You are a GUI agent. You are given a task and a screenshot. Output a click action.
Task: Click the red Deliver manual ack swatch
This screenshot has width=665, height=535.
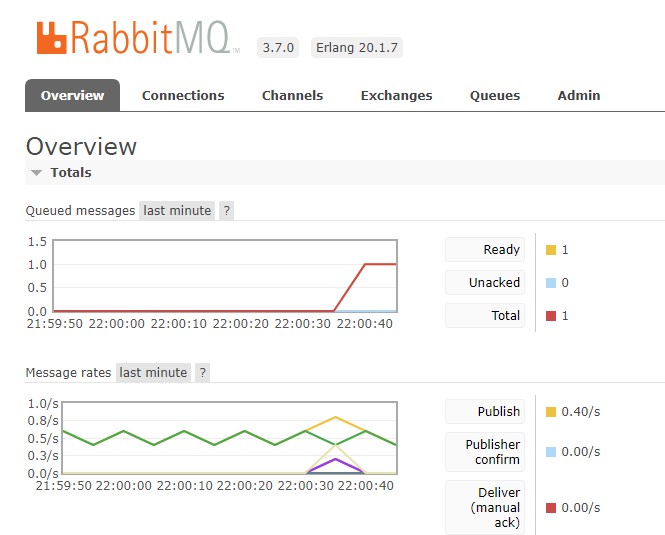coord(550,508)
